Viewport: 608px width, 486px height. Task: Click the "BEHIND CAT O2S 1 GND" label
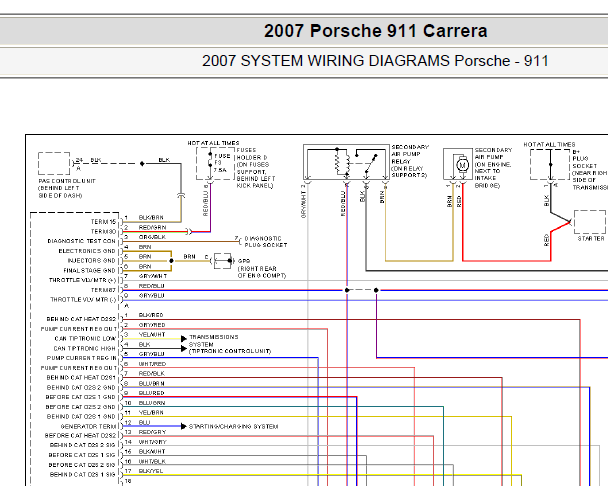click(x=81, y=417)
